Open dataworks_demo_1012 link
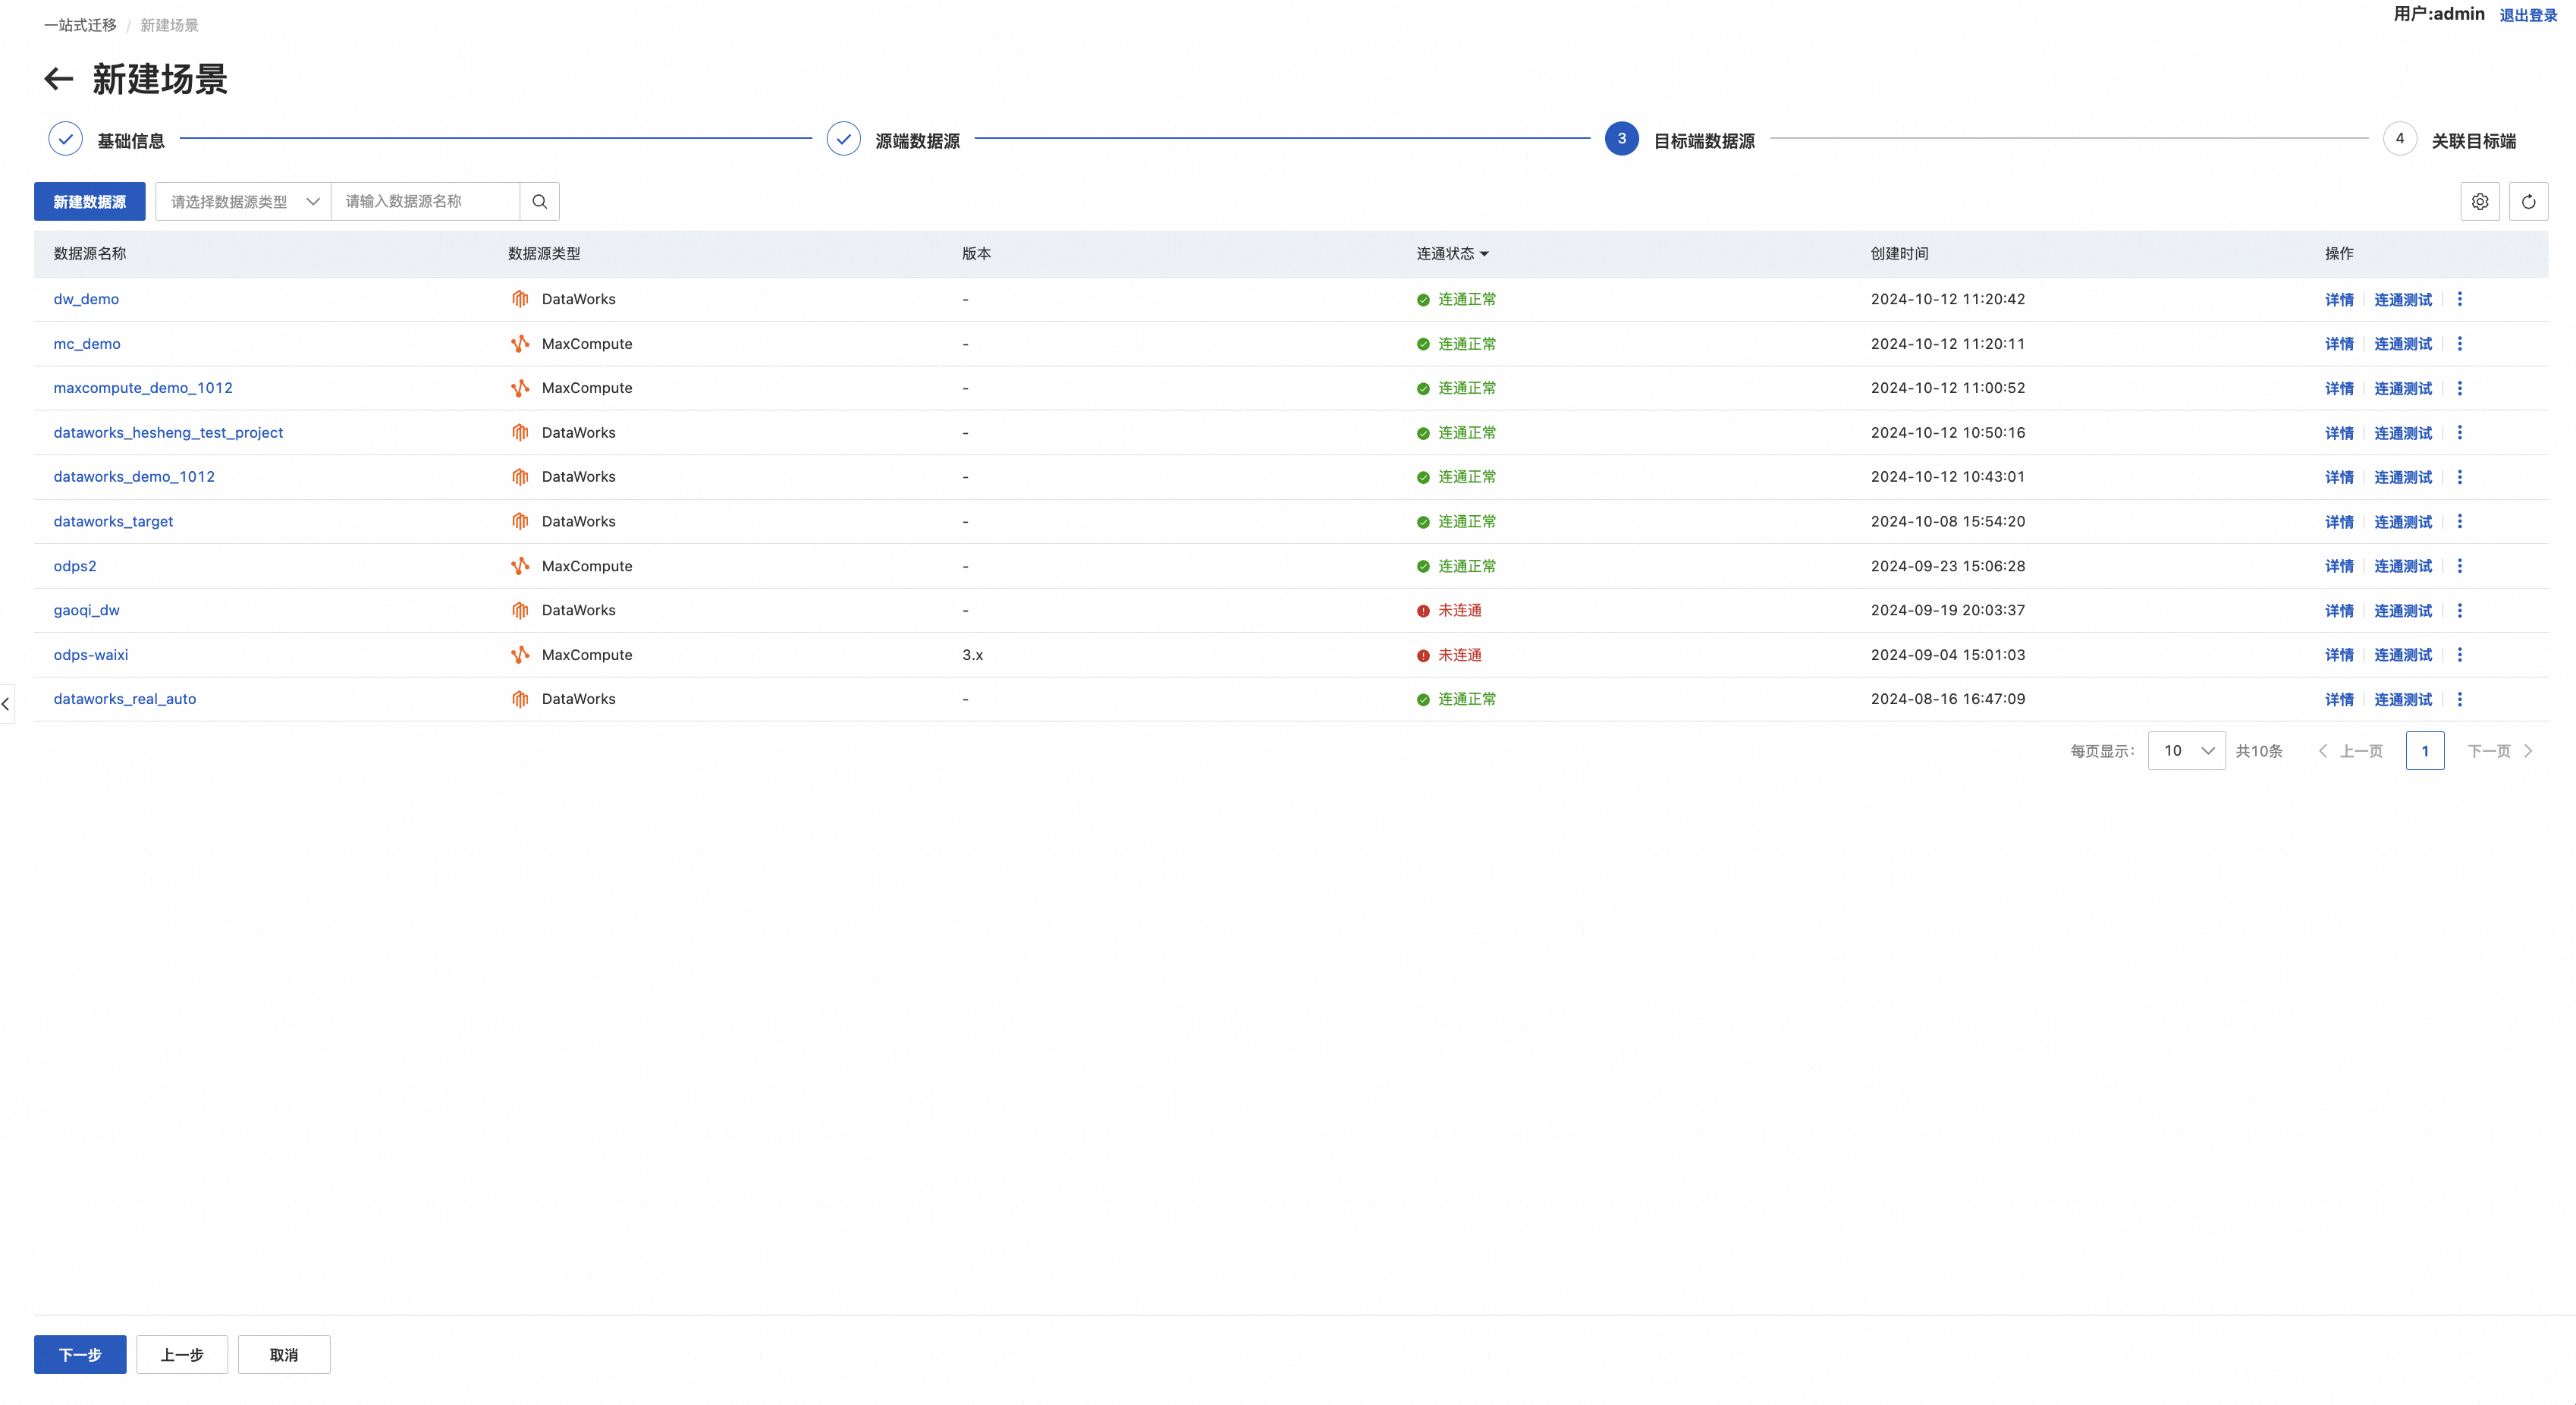The height and width of the screenshot is (1405, 2576). point(134,477)
